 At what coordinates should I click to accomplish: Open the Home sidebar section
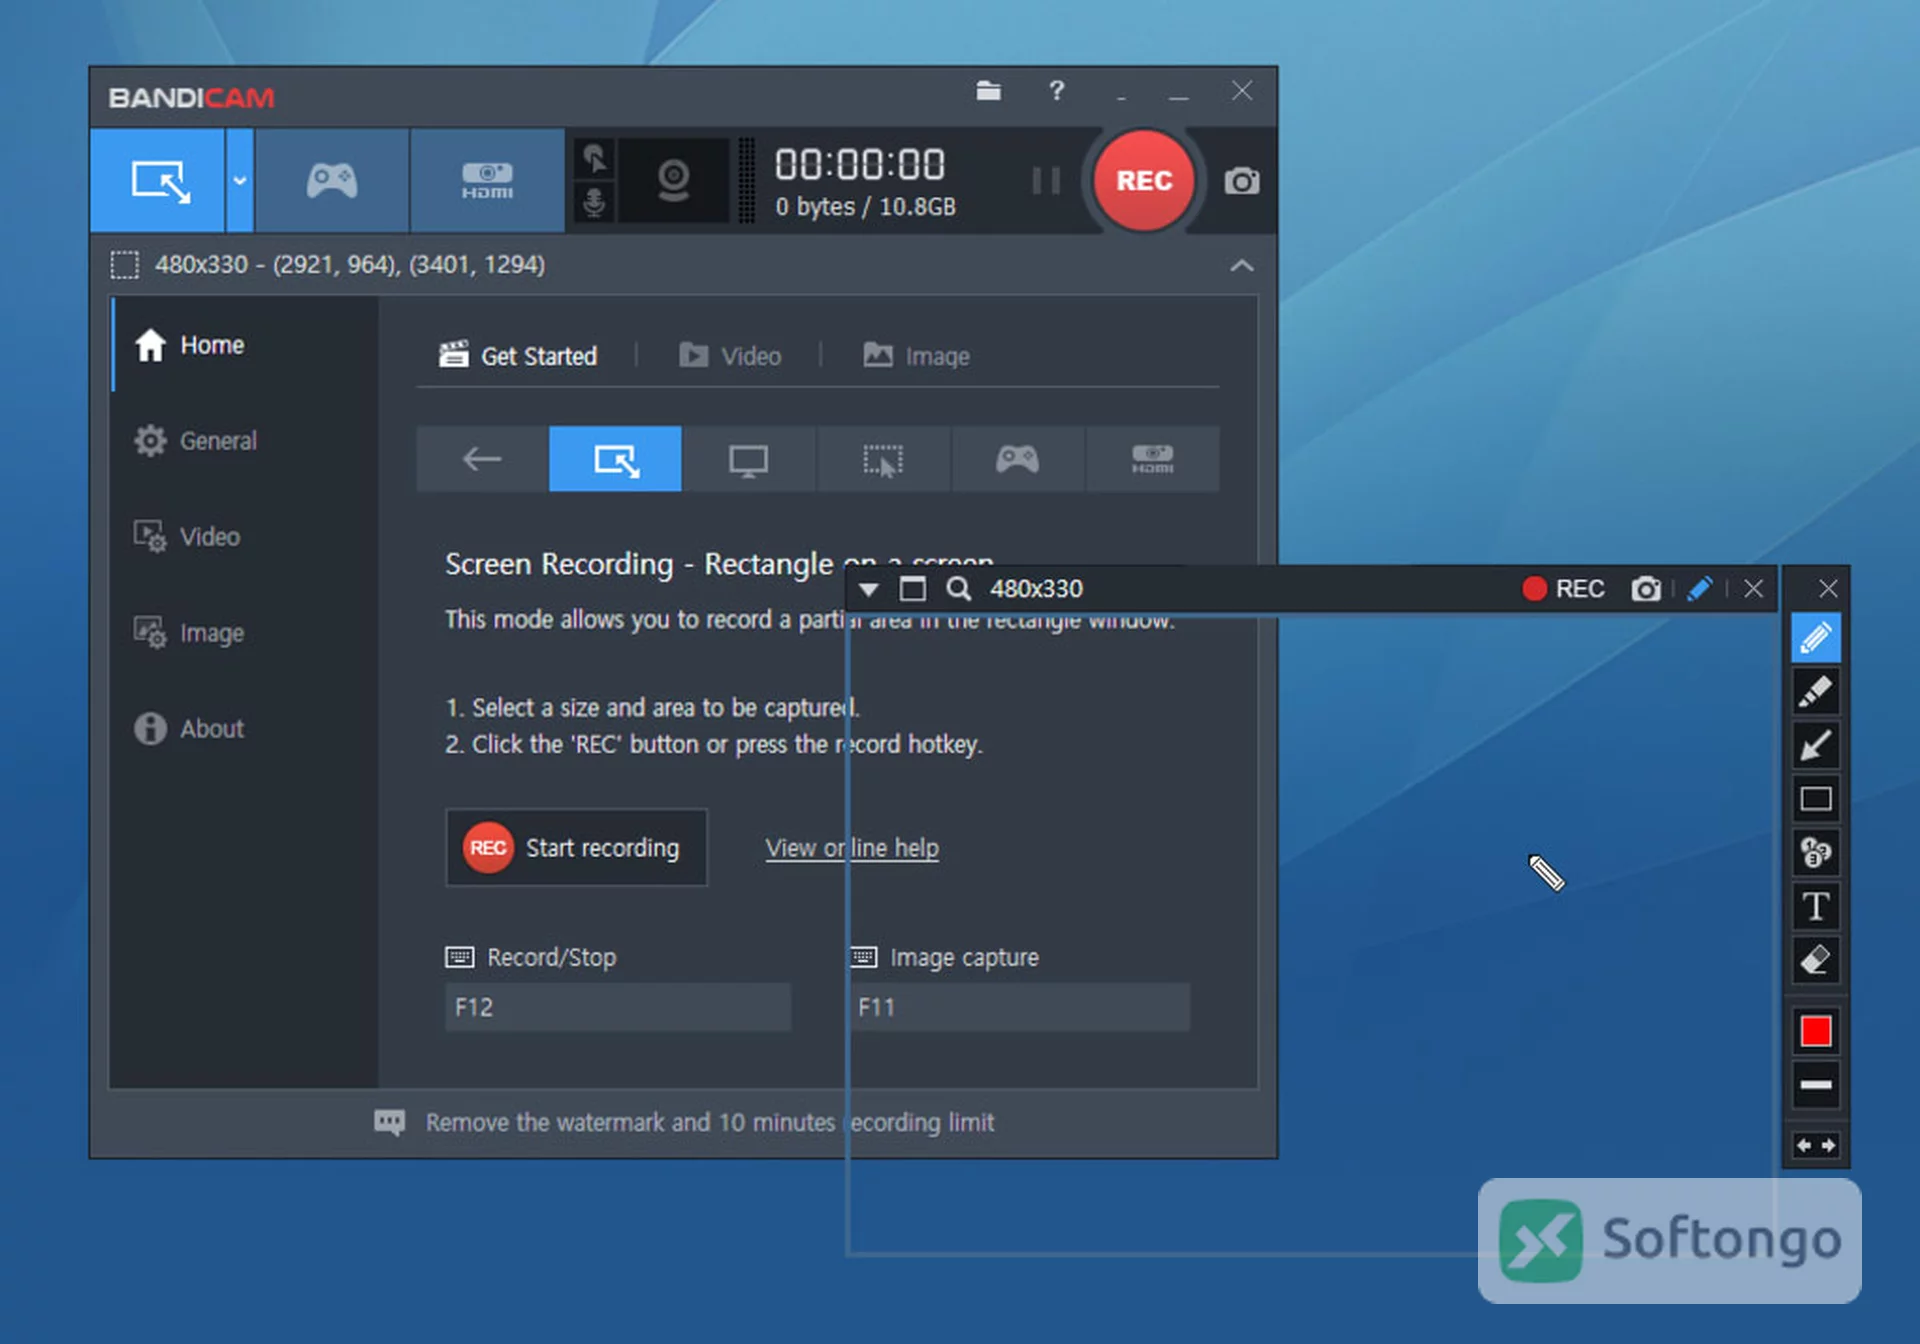245,345
